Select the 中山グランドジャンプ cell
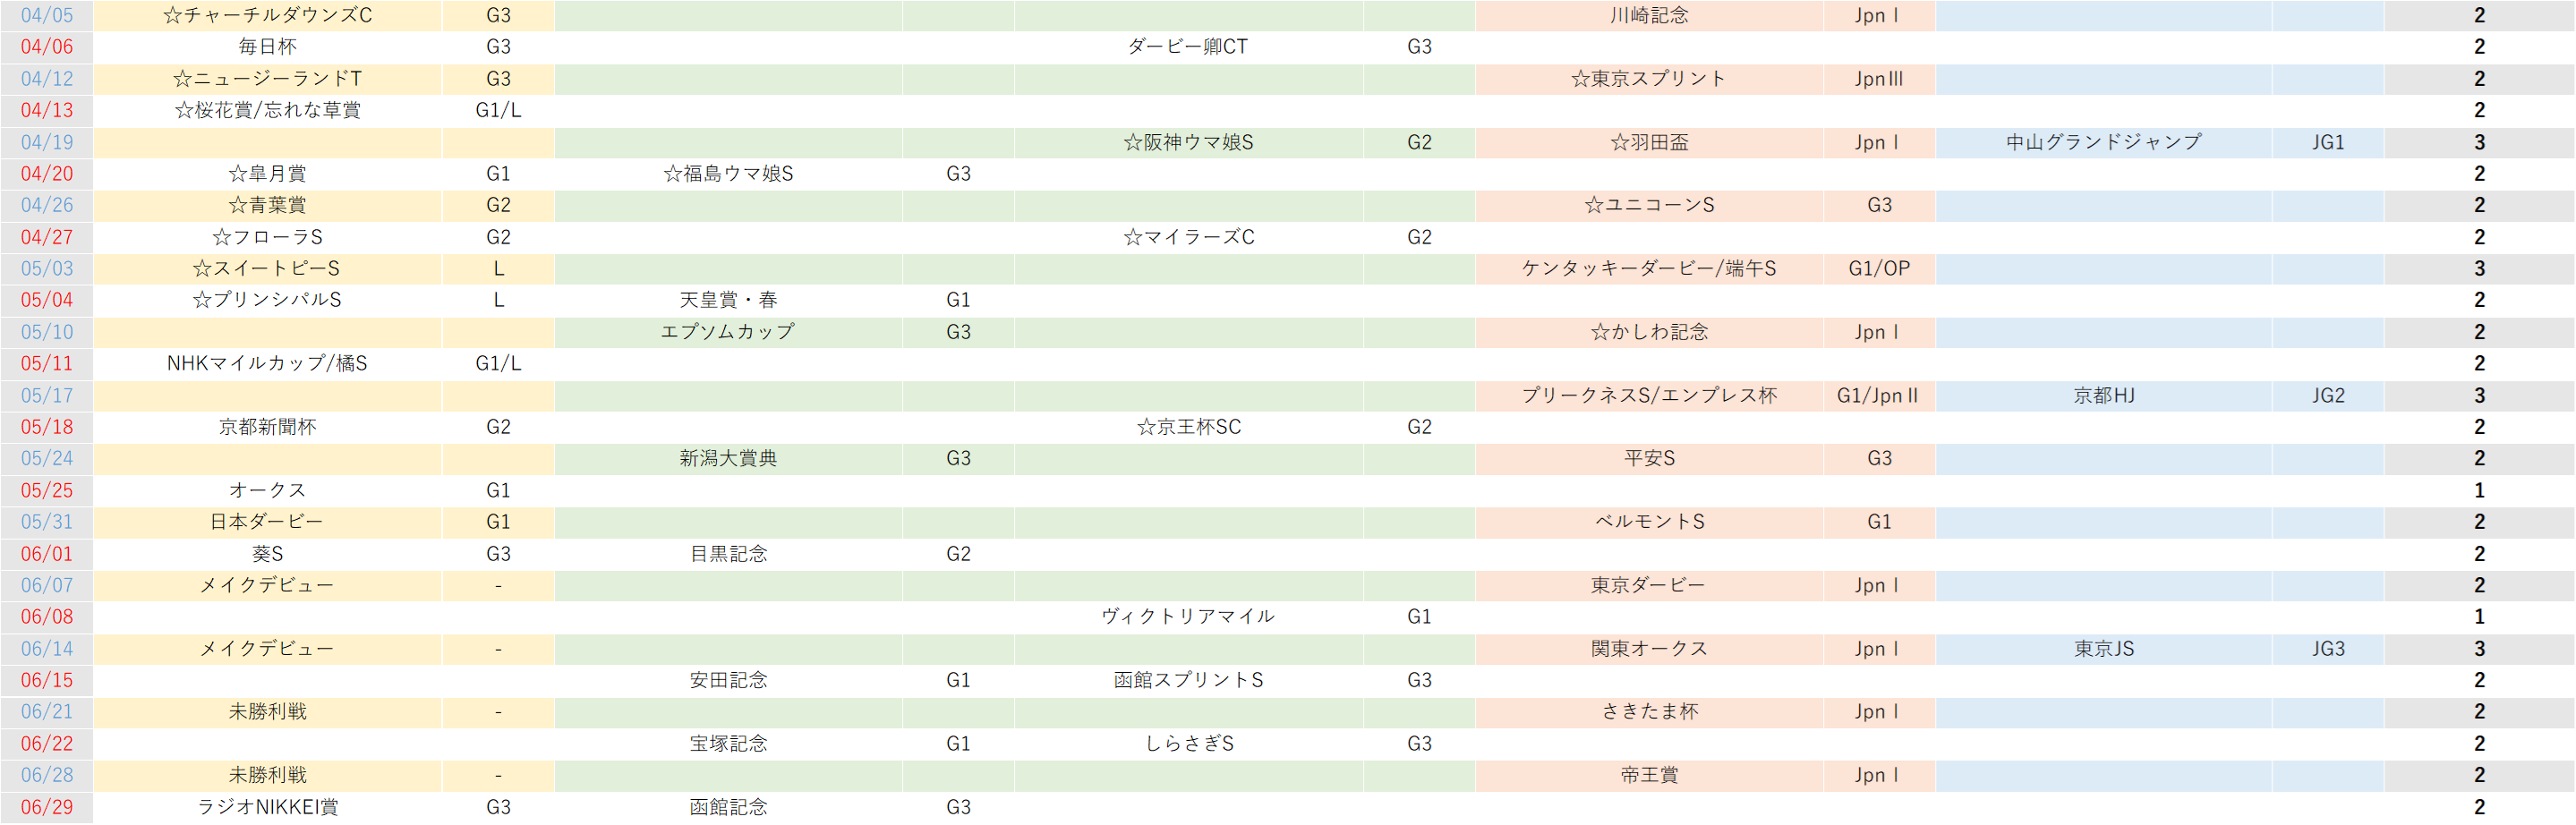Image resolution: width=2576 pixels, height=825 pixels. [x=2103, y=142]
